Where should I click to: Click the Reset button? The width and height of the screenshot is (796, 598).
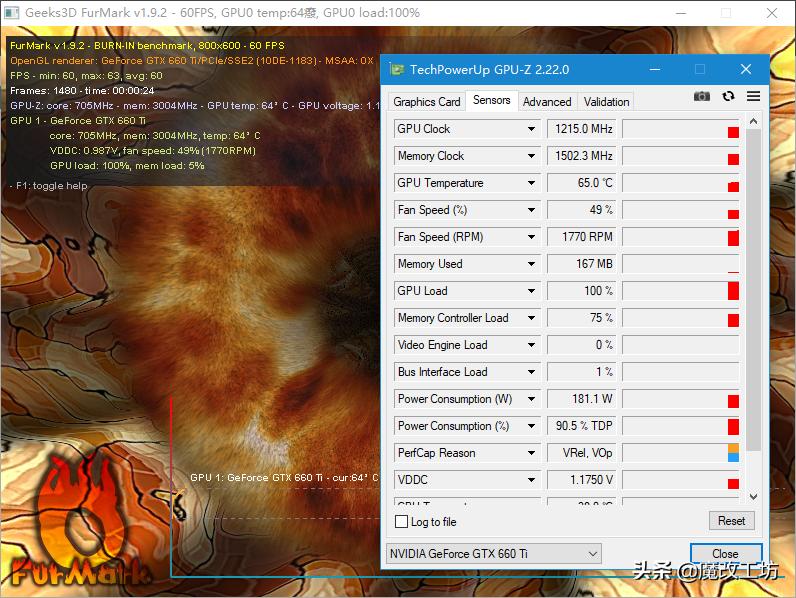pyautogui.click(x=731, y=521)
